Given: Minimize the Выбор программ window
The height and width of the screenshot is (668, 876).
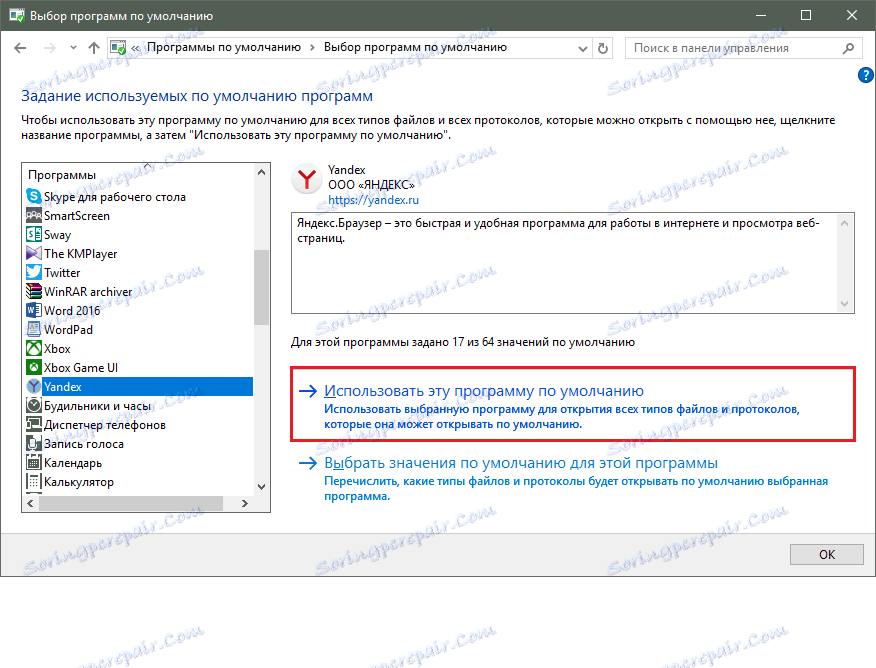Looking at the screenshot, I should point(760,15).
